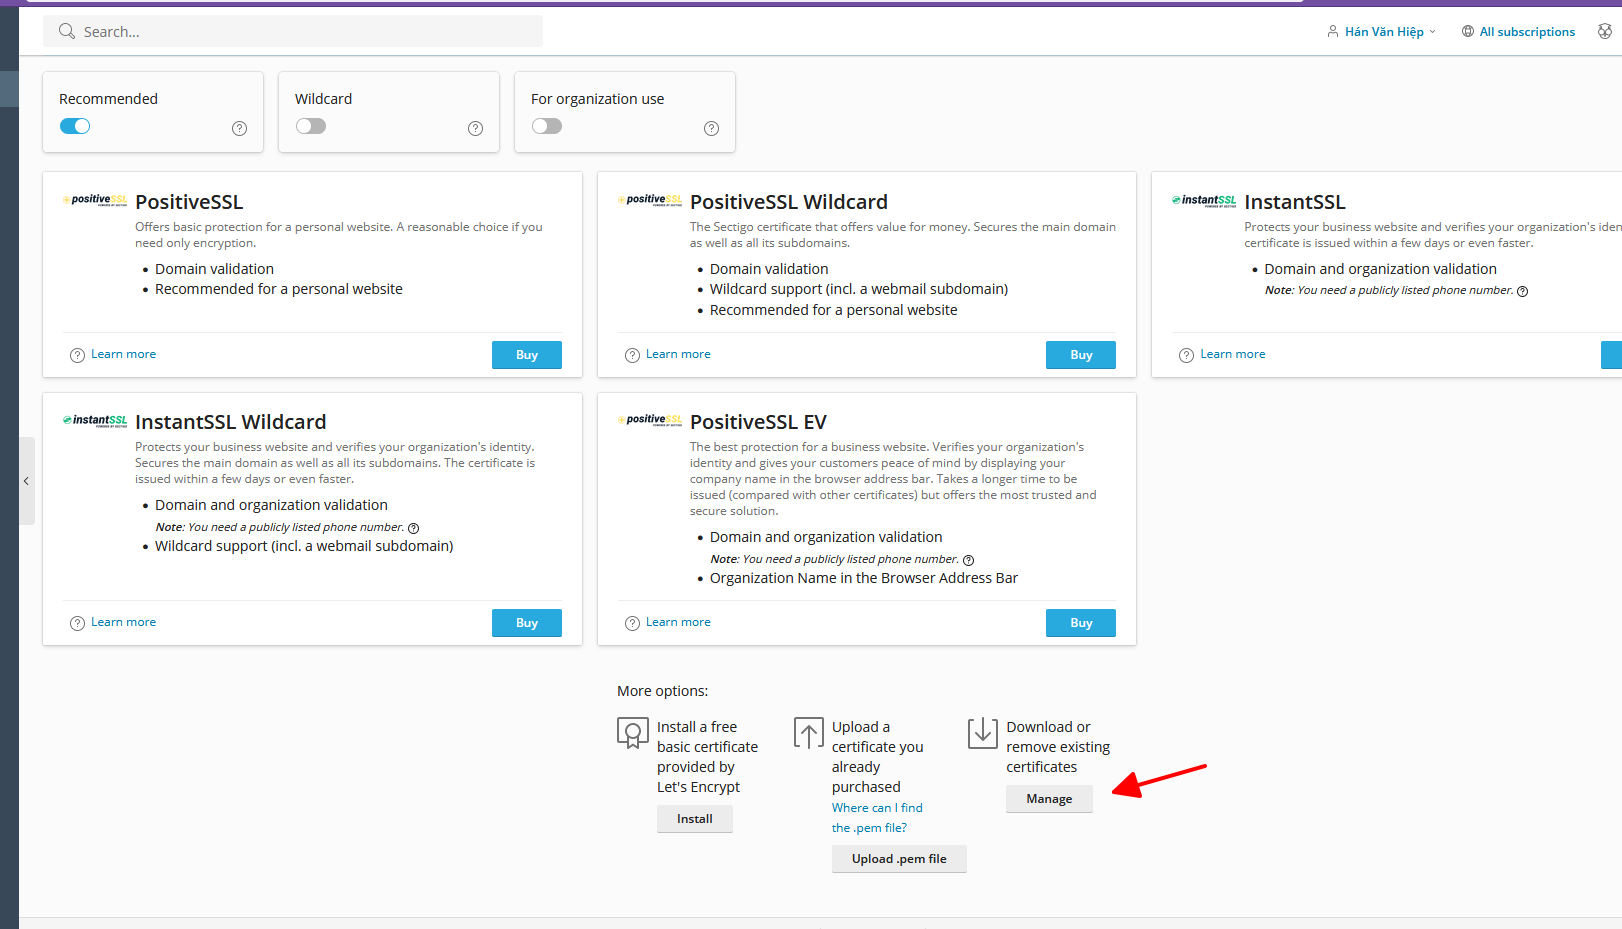Buy the InstantSSL Wildcard certificate
The width and height of the screenshot is (1622, 929).
[527, 623]
